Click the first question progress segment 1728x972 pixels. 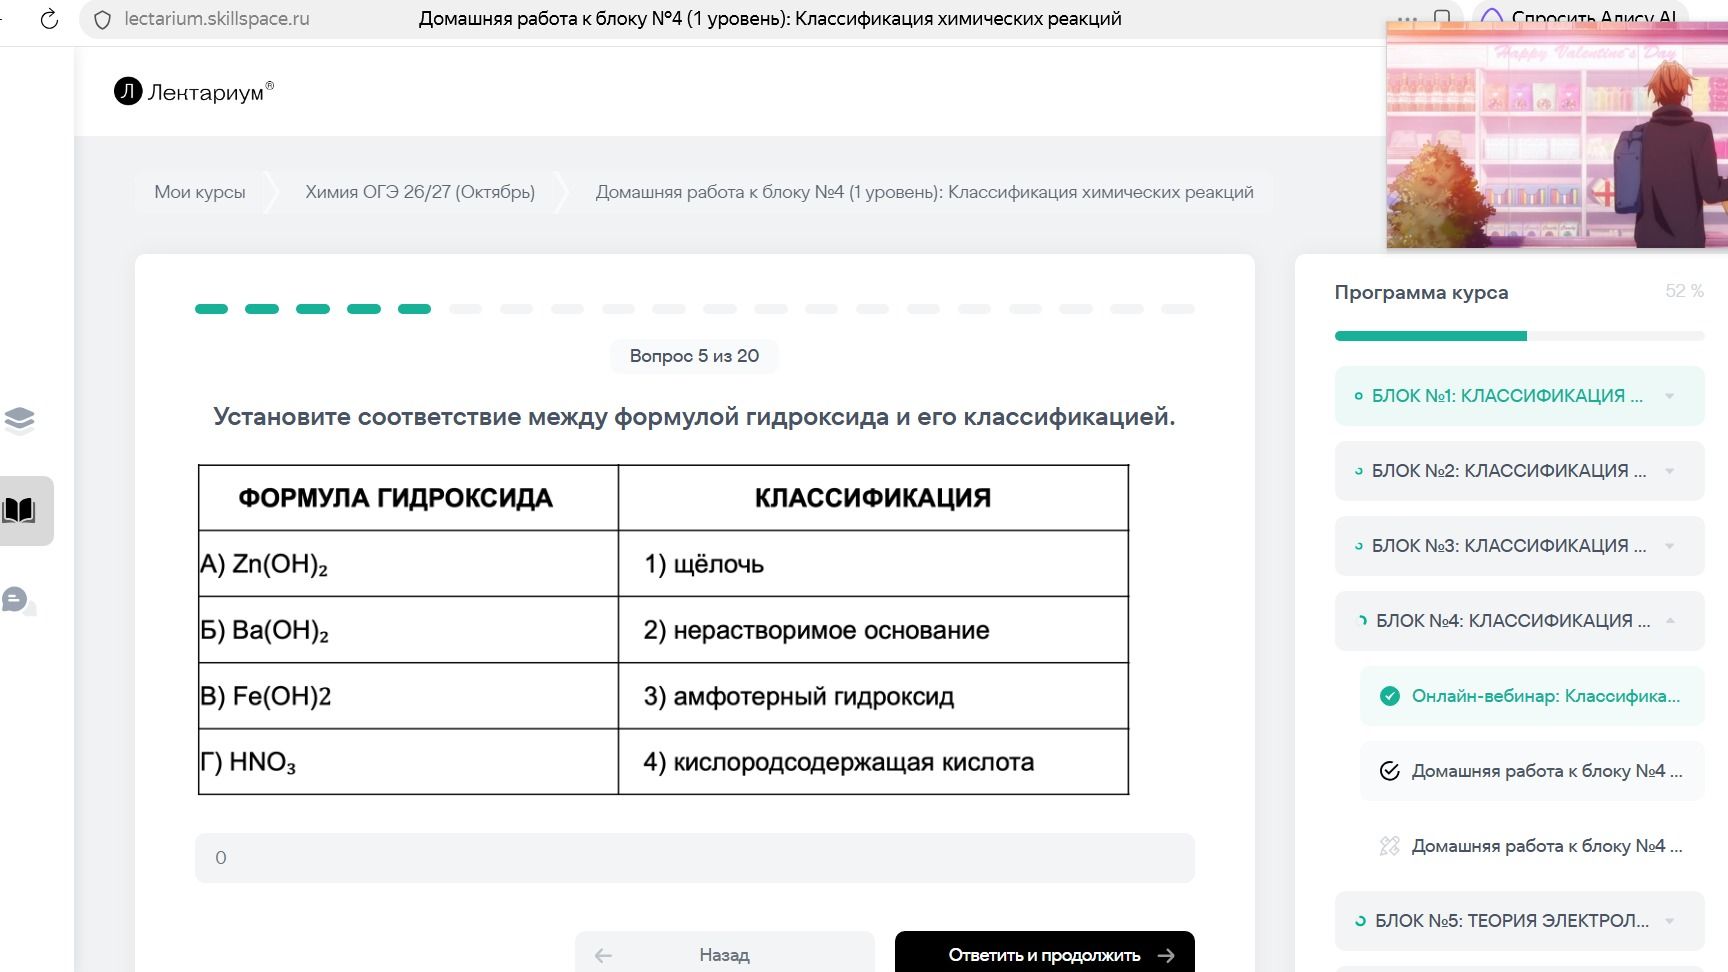point(211,309)
